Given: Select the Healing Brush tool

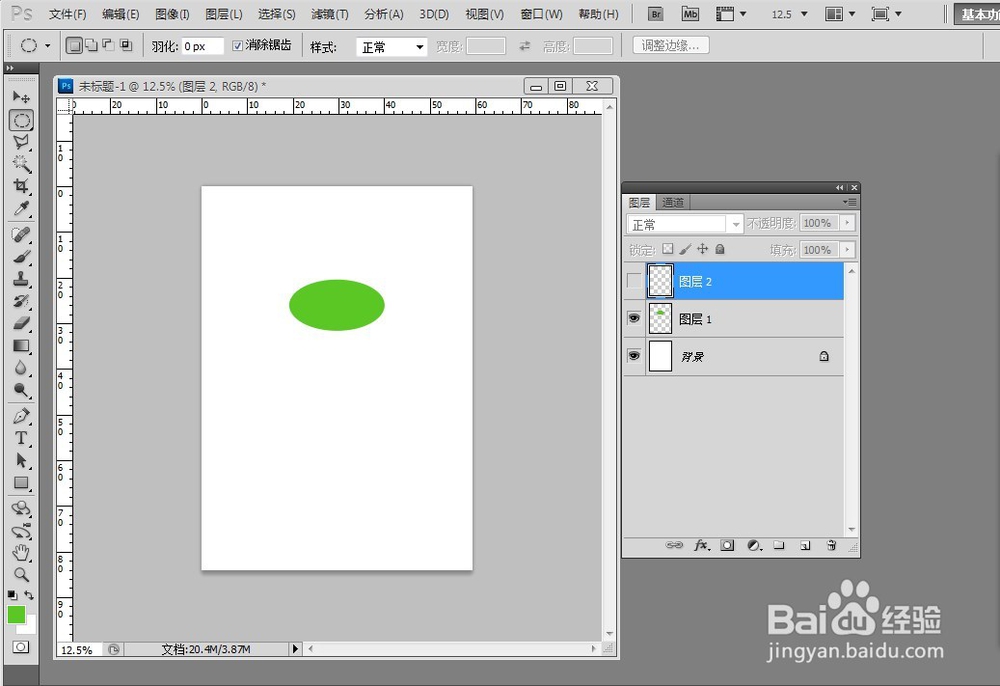Looking at the screenshot, I should click(x=21, y=235).
